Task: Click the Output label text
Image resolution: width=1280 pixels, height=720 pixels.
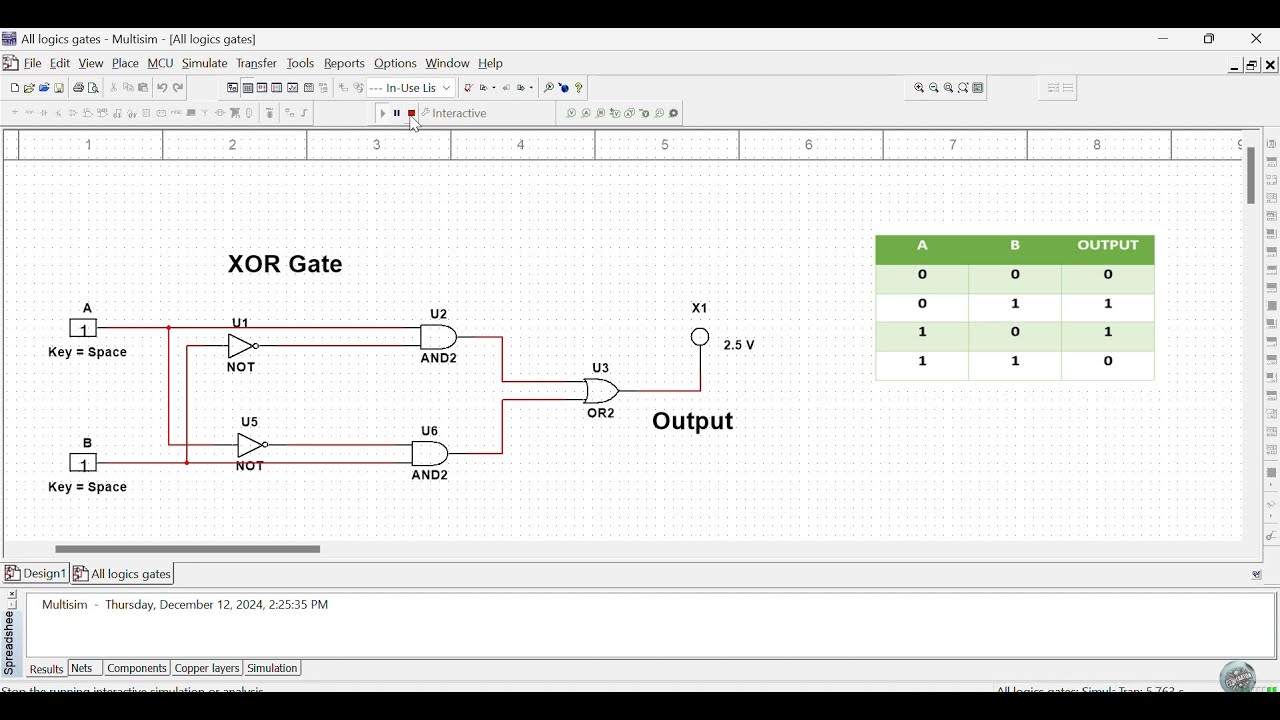Action: [x=693, y=421]
